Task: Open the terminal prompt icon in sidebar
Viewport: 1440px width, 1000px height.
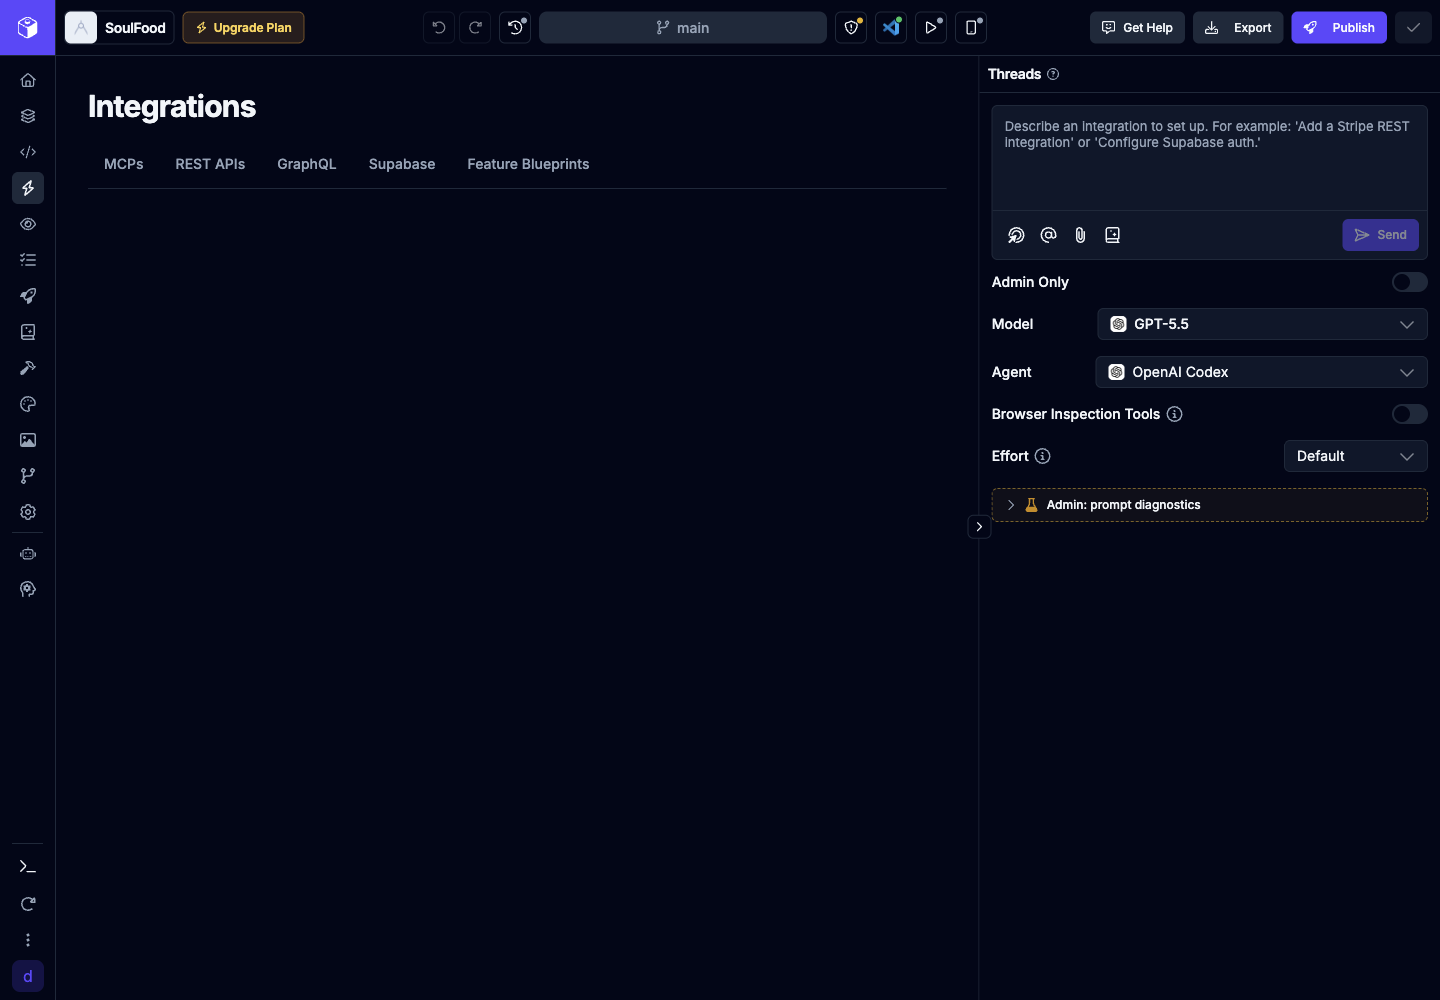Action: (x=28, y=867)
